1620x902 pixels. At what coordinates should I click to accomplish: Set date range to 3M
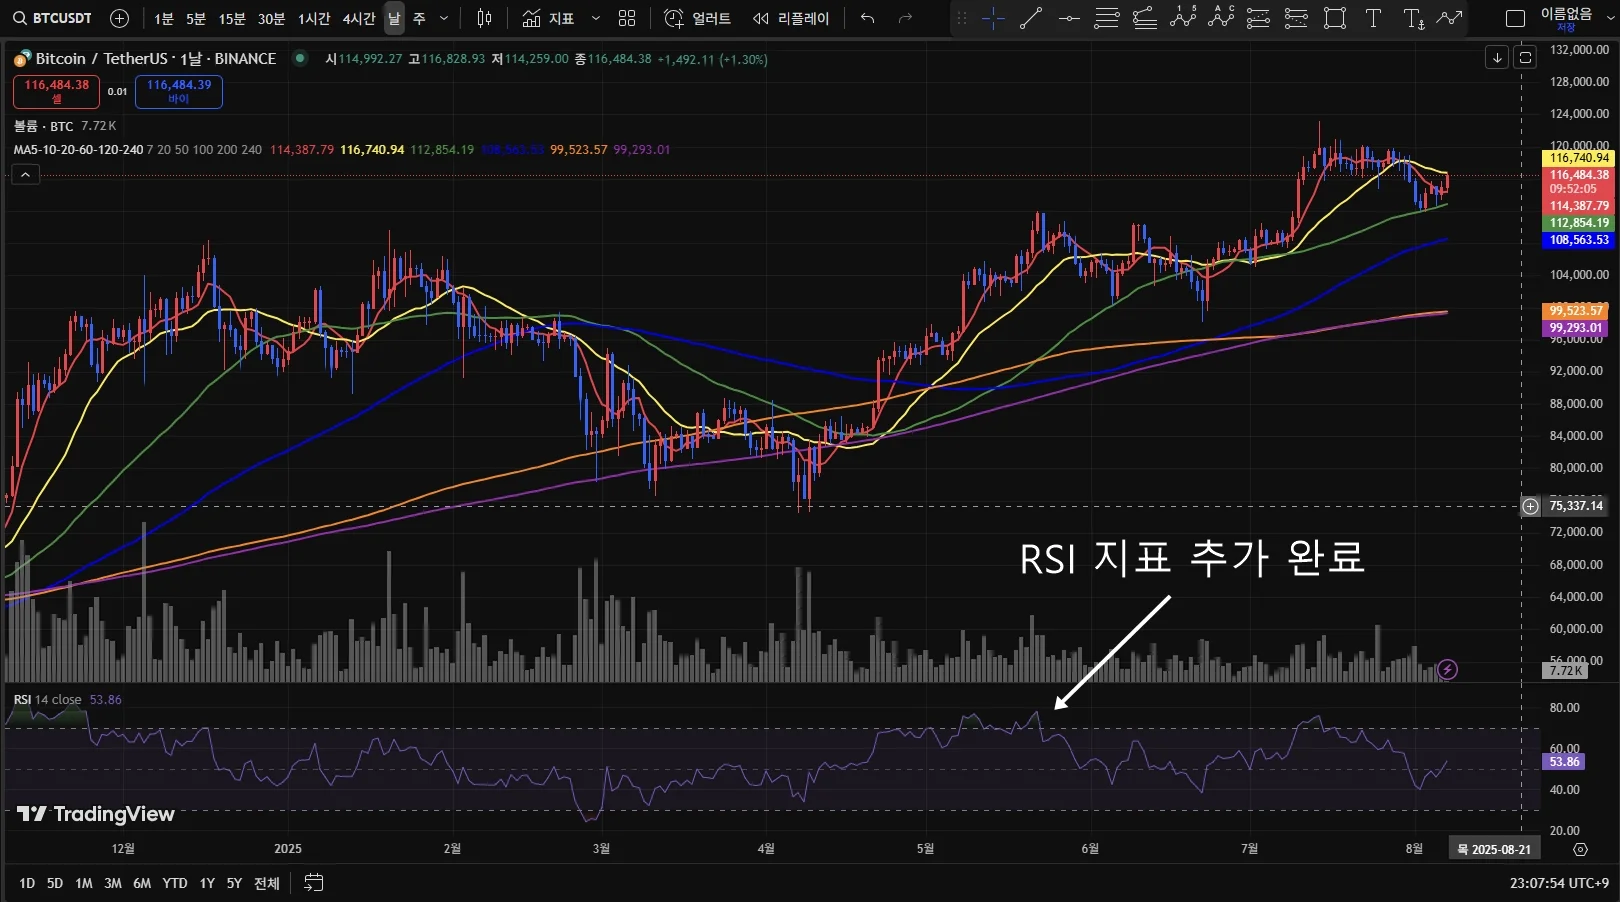pyautogui.click(x=113, y=883)
